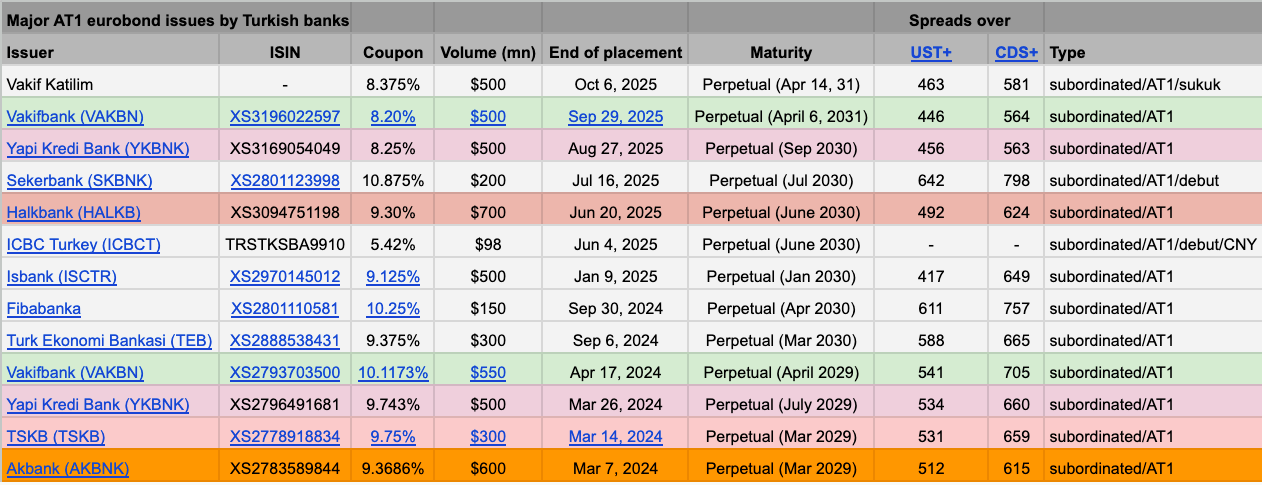
Task: Click the 10.1173% coupon link
Action: 393,373
